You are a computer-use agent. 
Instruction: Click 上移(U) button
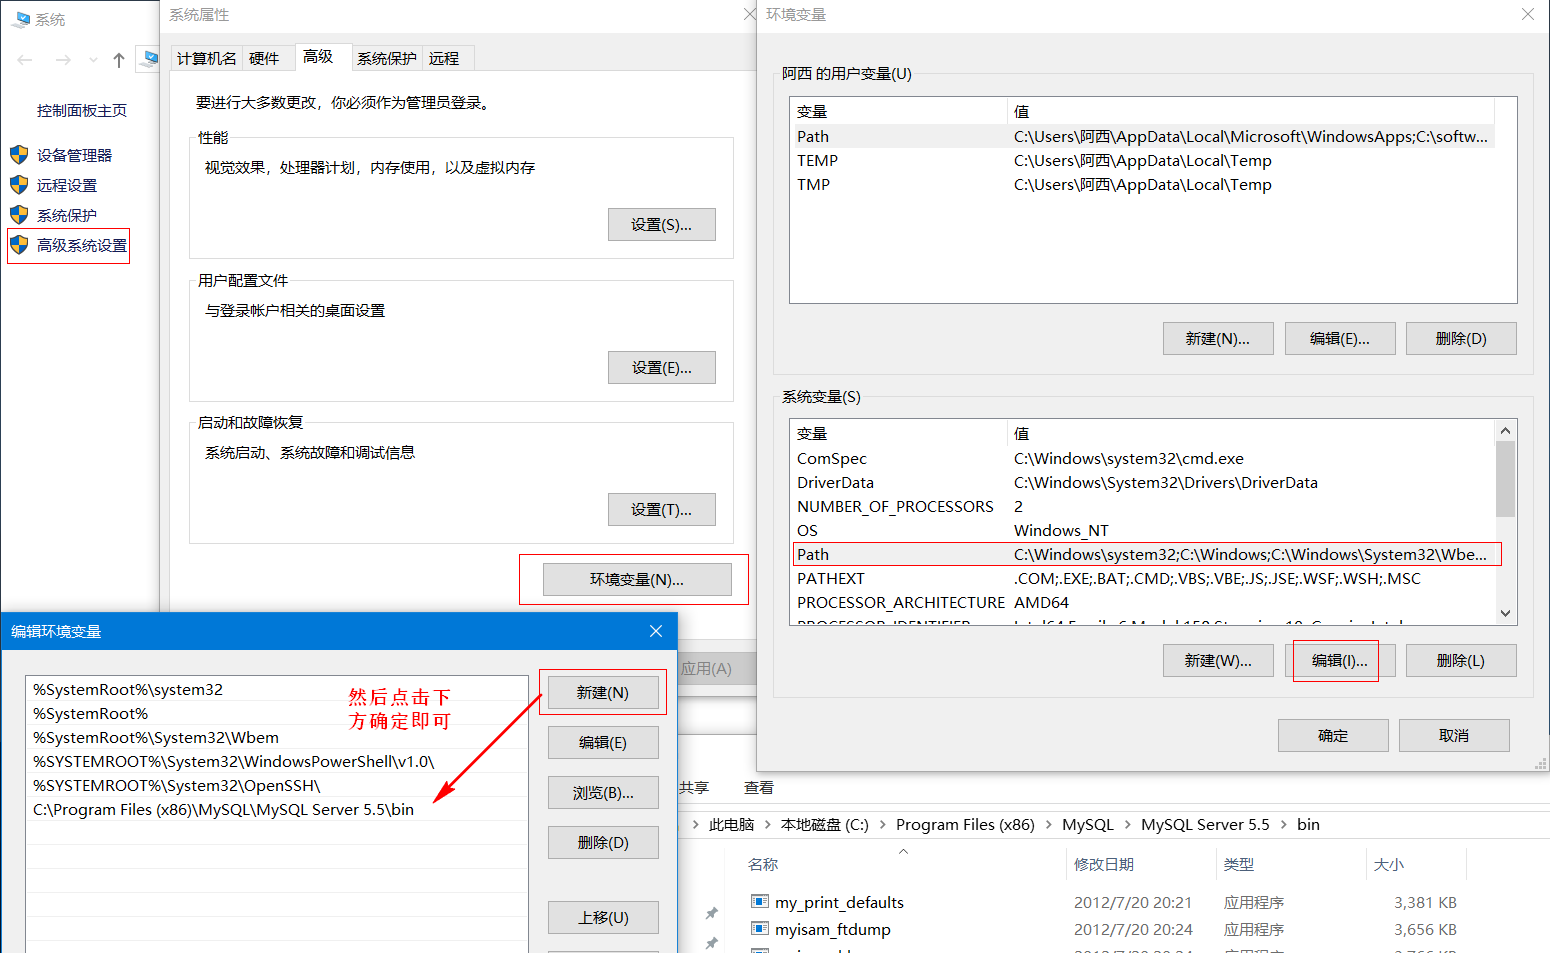pos(603,918)
